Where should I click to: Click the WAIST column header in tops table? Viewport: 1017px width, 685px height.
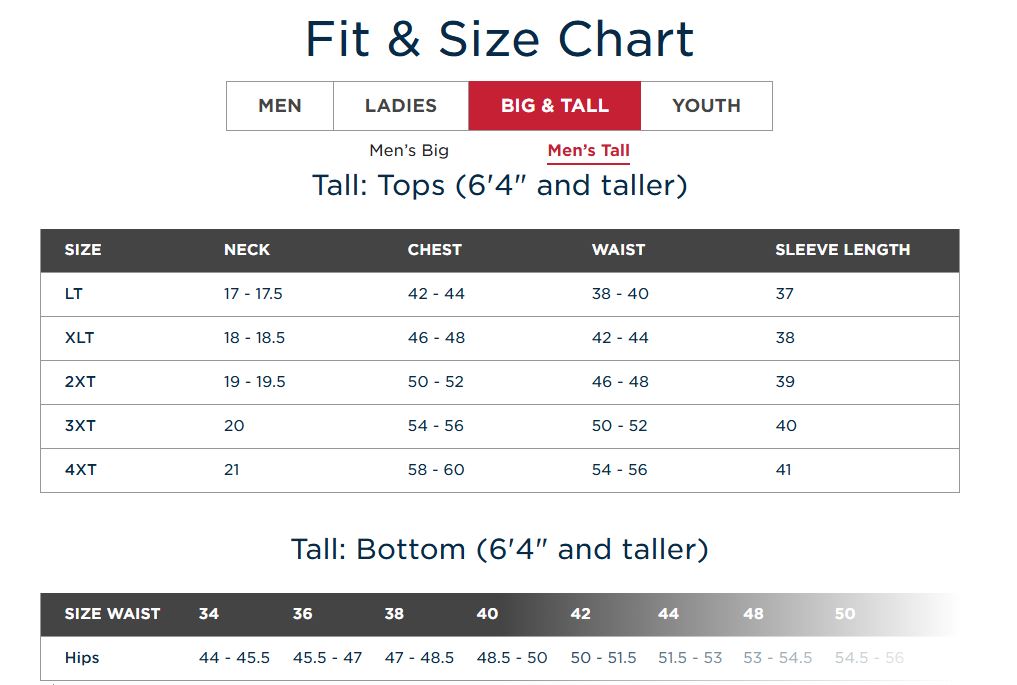(x=618, y=250)
